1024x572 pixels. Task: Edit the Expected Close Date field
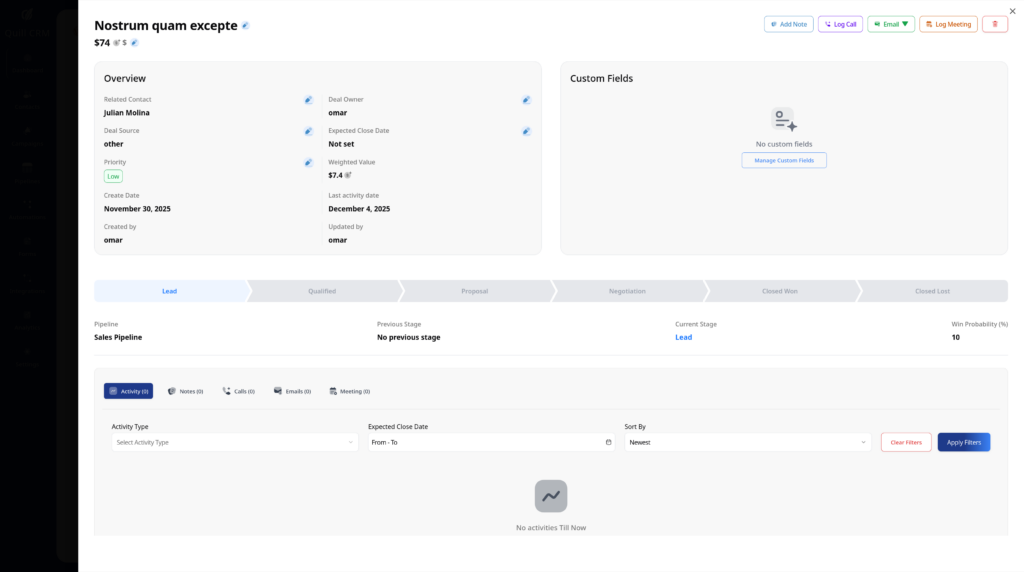click(x=526, y=131)
